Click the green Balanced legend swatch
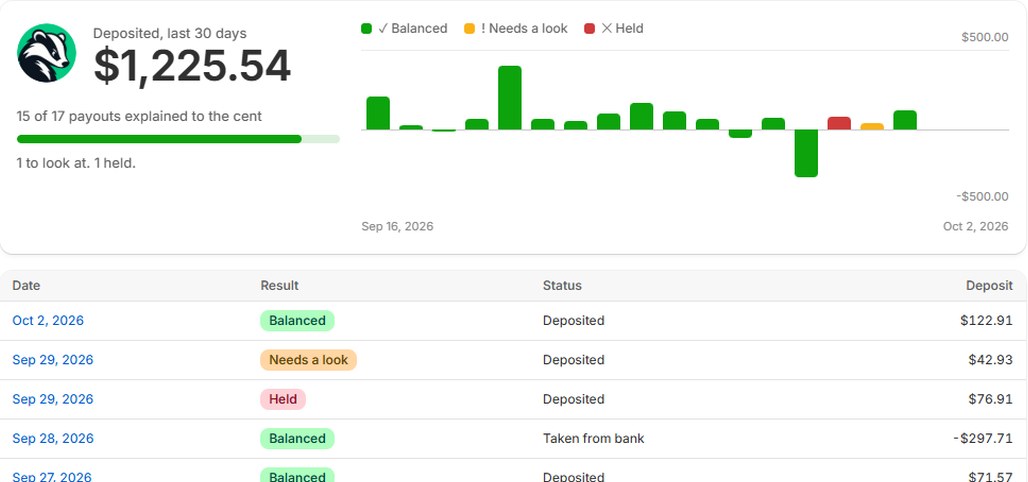This screenshot has height=482, width=1028. click(x=366, y=29)
